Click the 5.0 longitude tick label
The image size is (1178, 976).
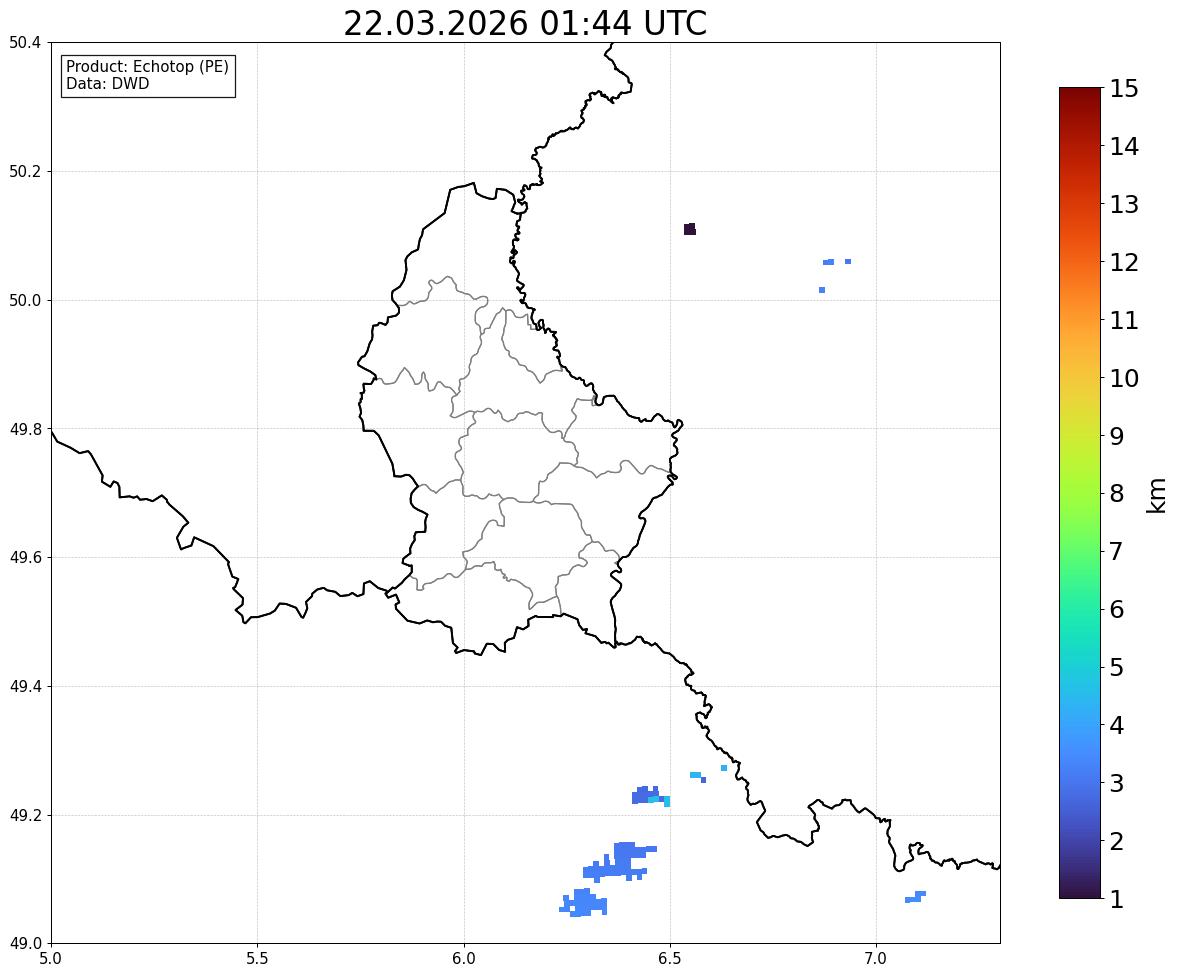tap(51, 959)
